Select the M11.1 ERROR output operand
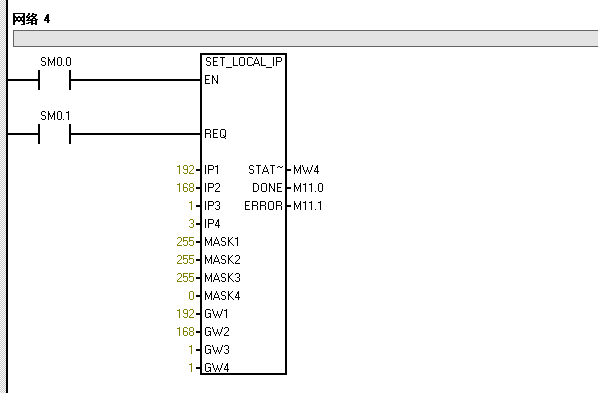 click(x=308, y=206)
